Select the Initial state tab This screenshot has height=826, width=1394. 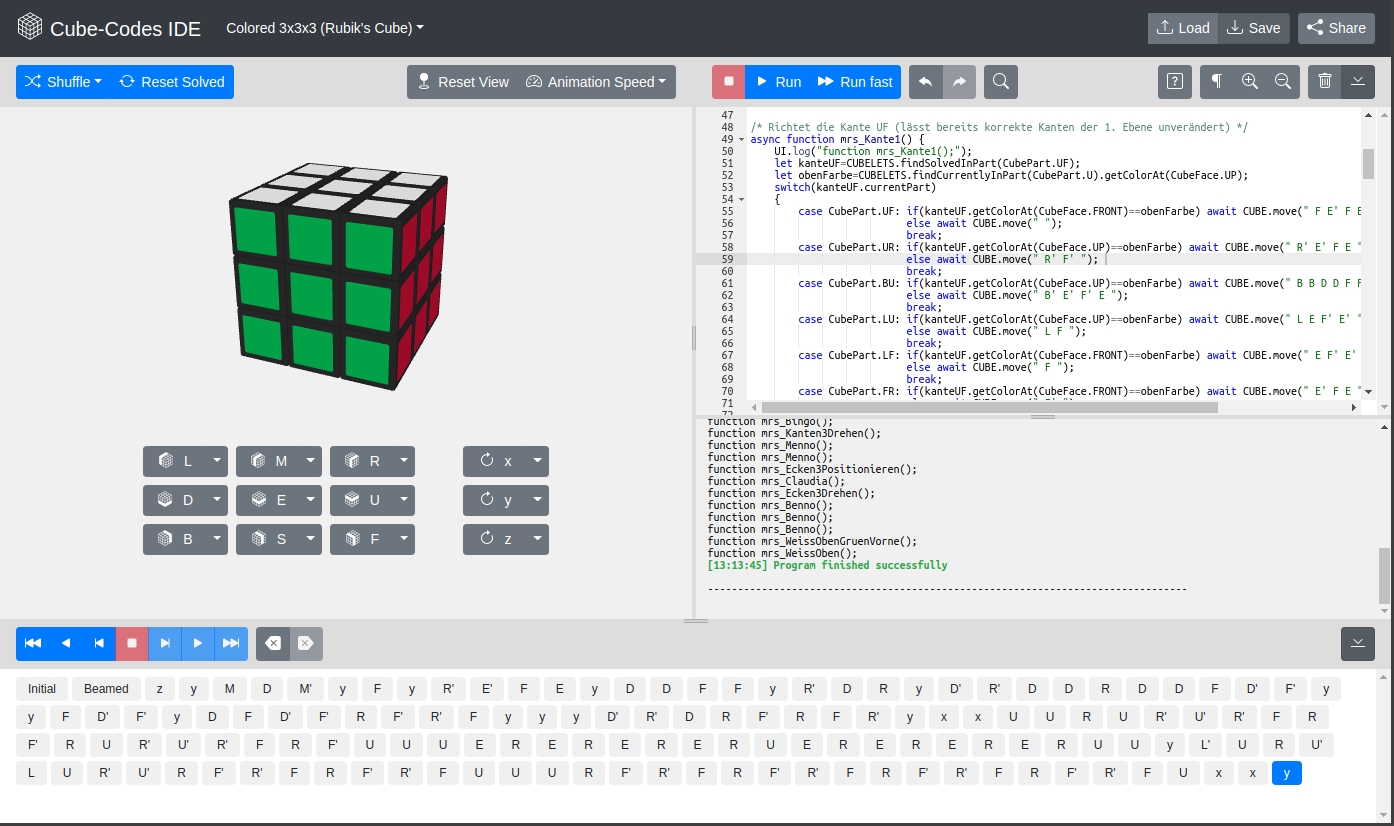(41, 688)
